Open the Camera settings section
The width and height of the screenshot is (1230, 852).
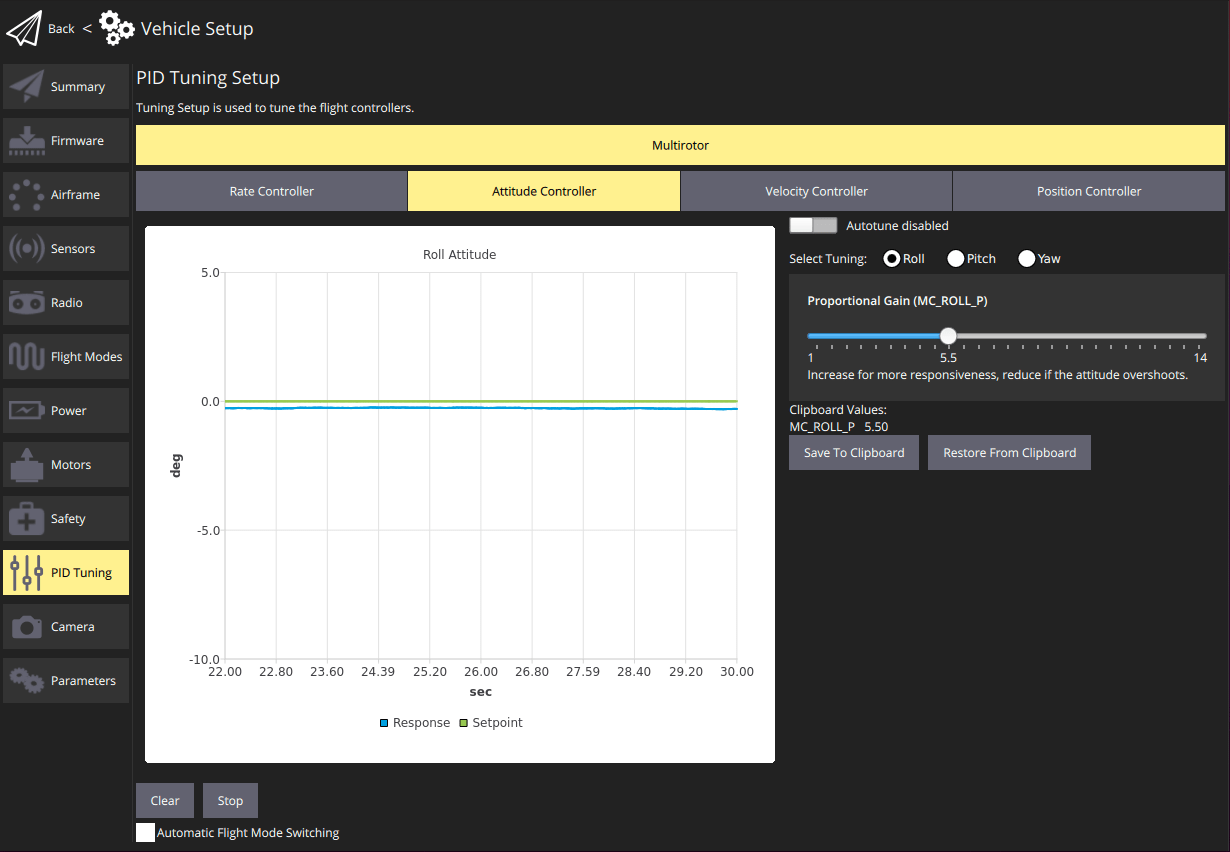66,627
